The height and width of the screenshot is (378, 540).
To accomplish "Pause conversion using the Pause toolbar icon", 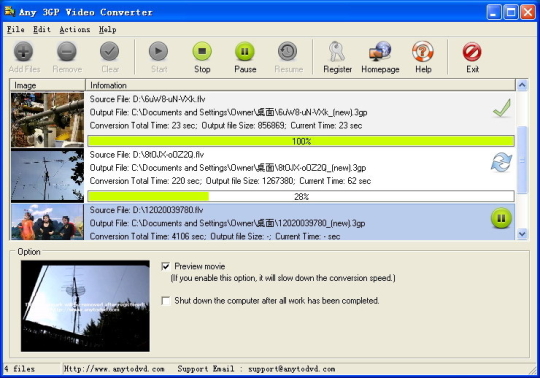I will (x=245, y=52).
